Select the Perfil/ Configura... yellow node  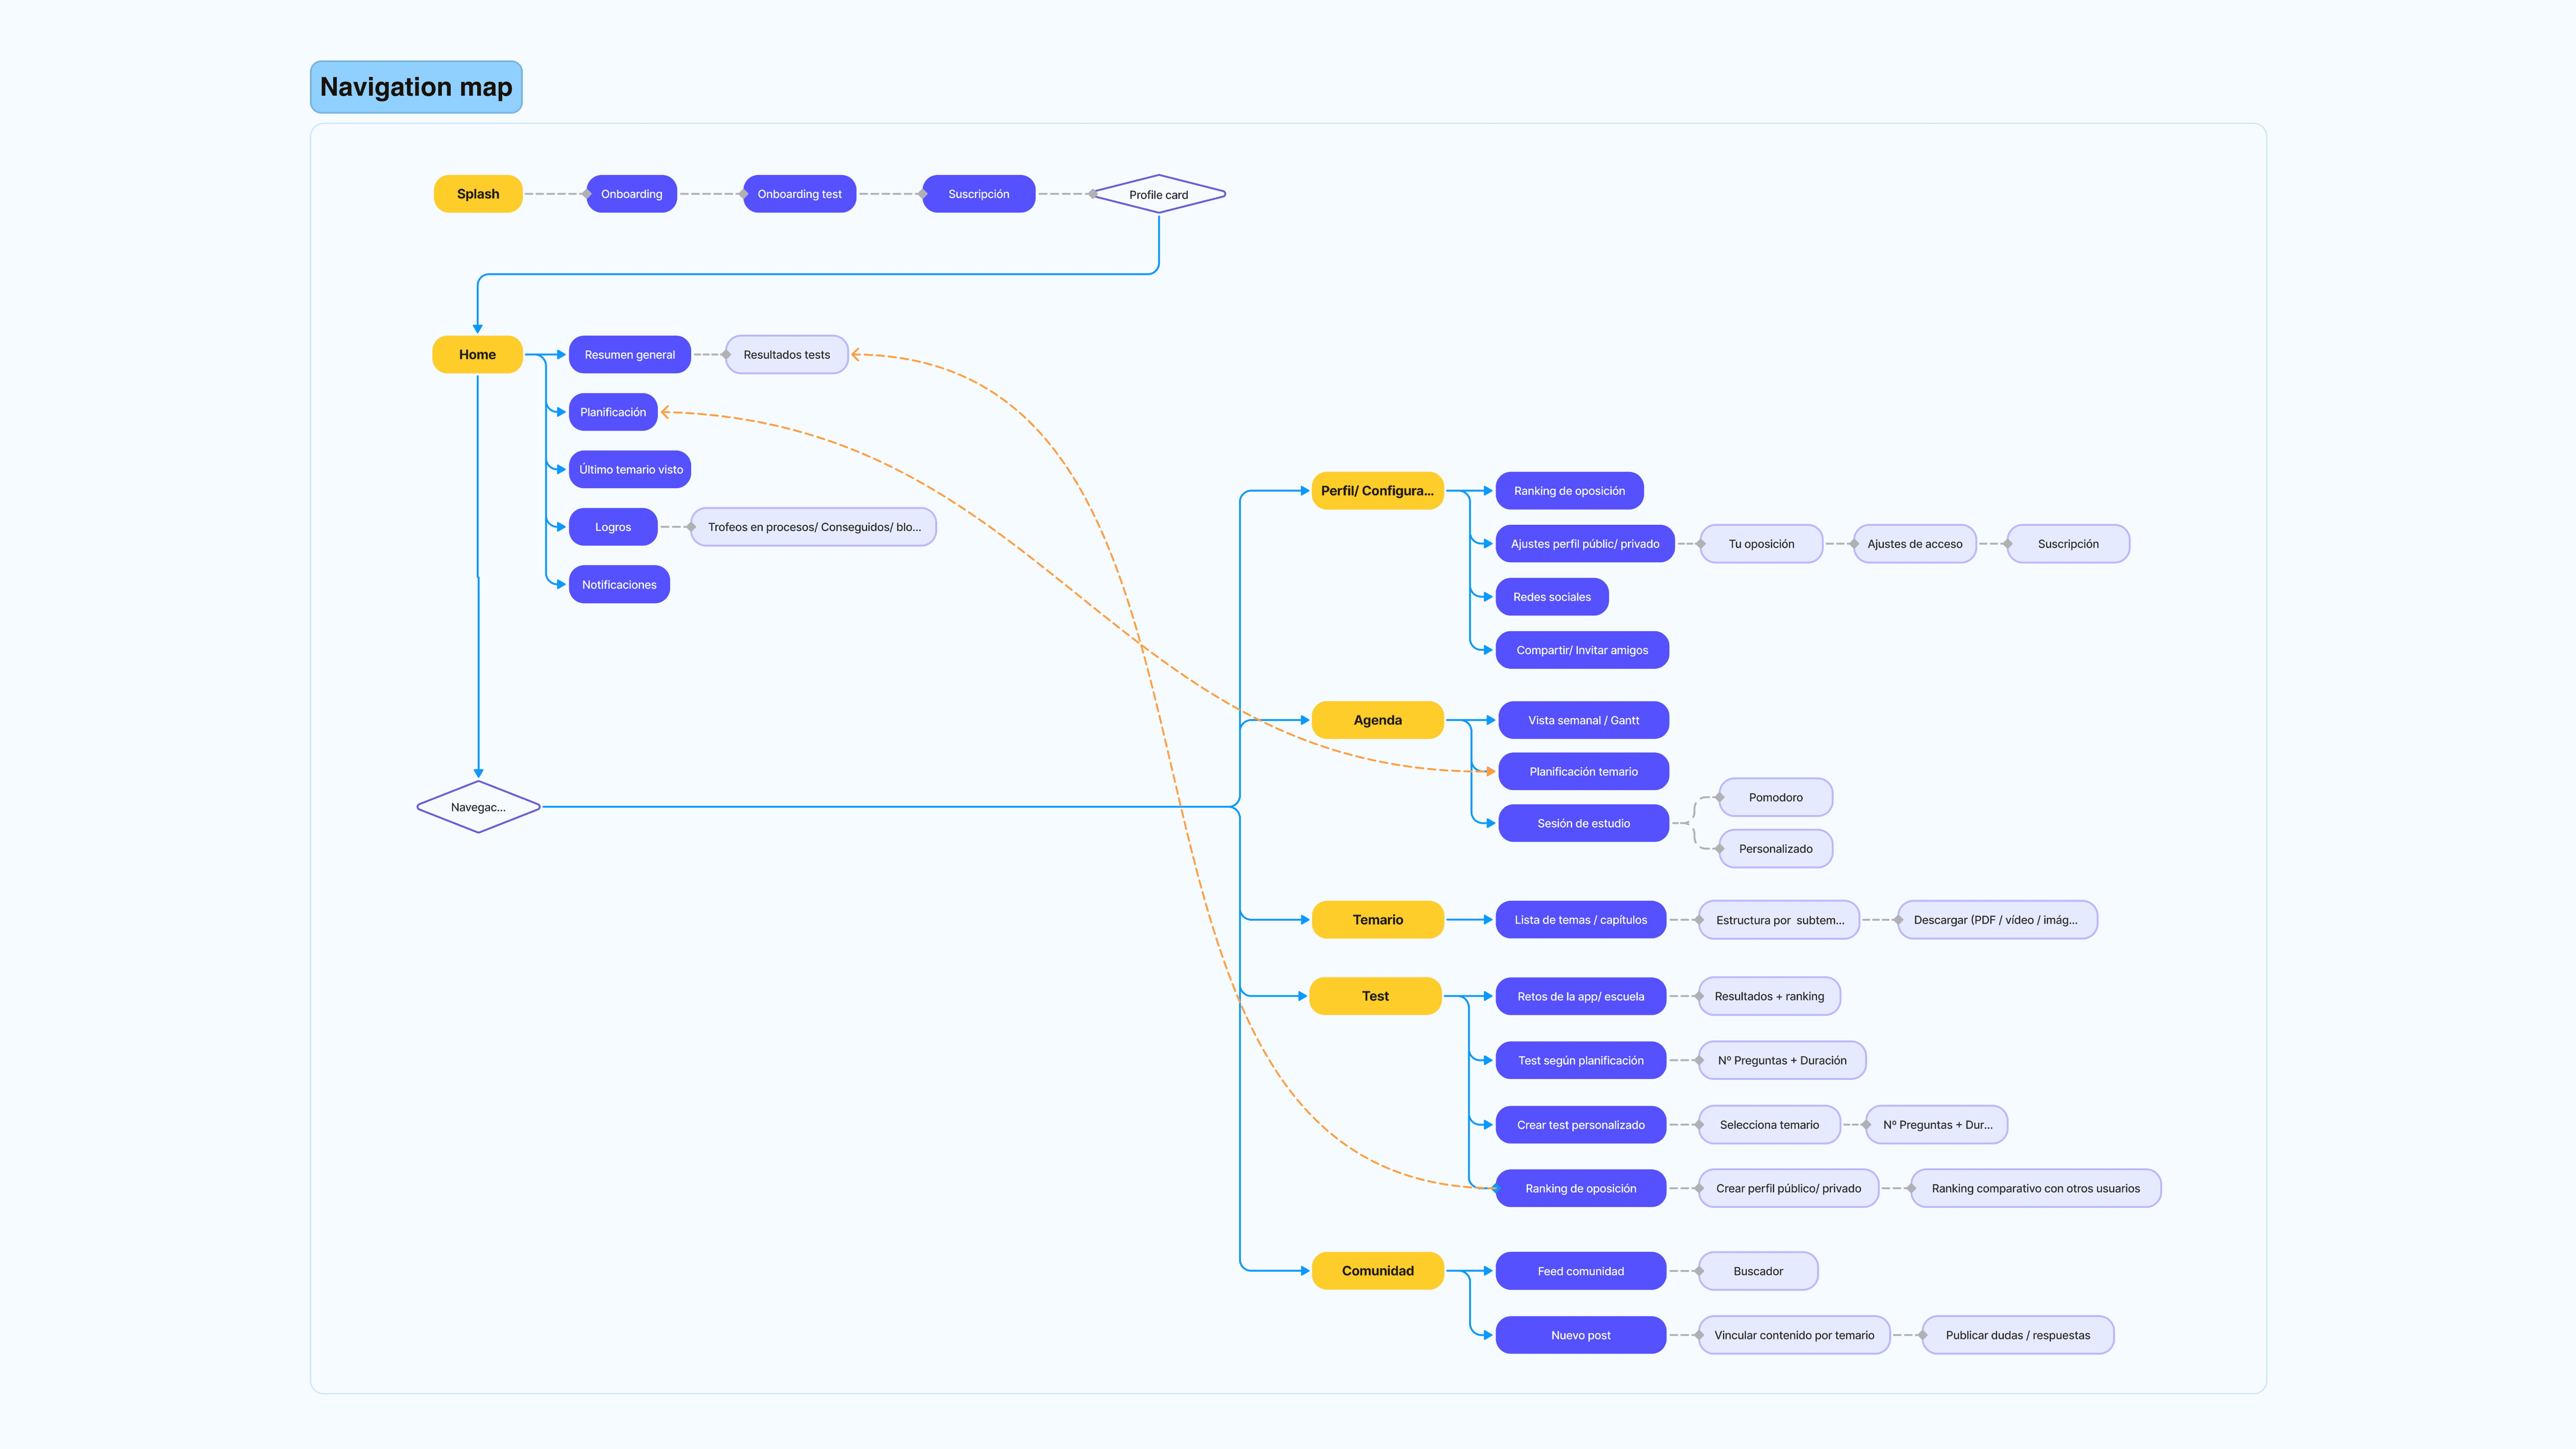click(x=1376, y=491)
